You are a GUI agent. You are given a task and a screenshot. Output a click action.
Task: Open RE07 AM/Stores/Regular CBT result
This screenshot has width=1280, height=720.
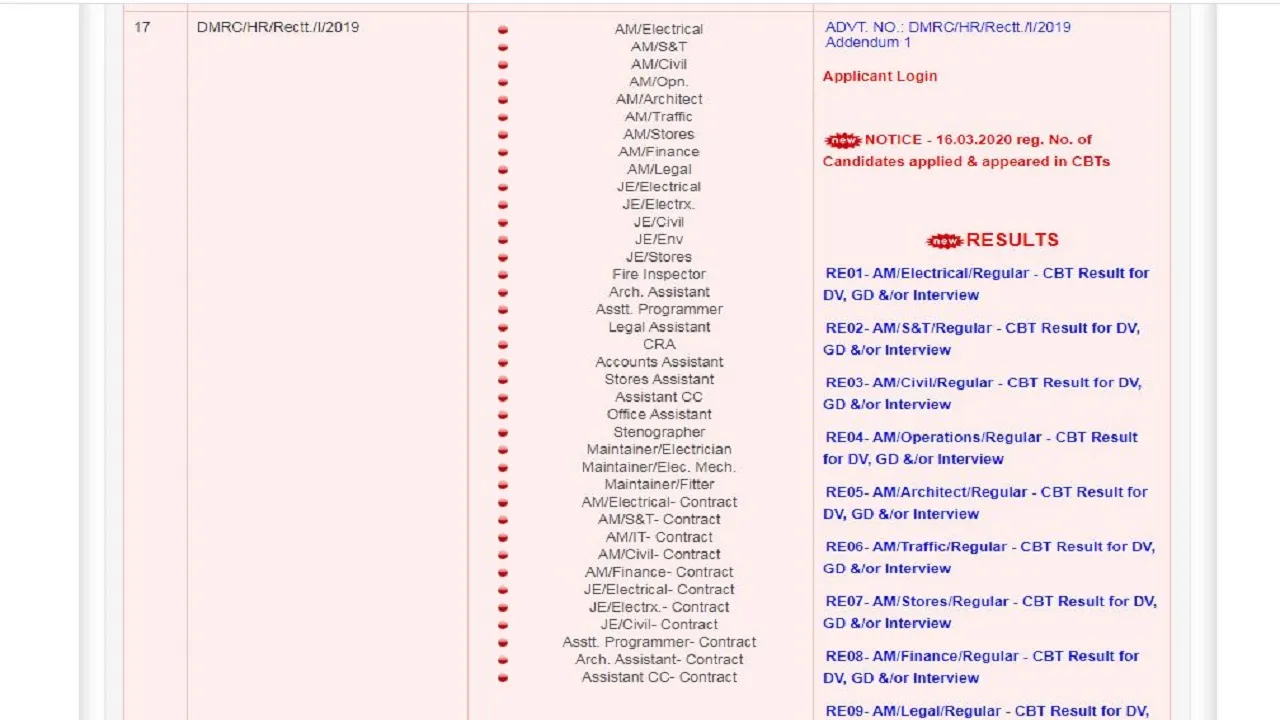[990, 612]
